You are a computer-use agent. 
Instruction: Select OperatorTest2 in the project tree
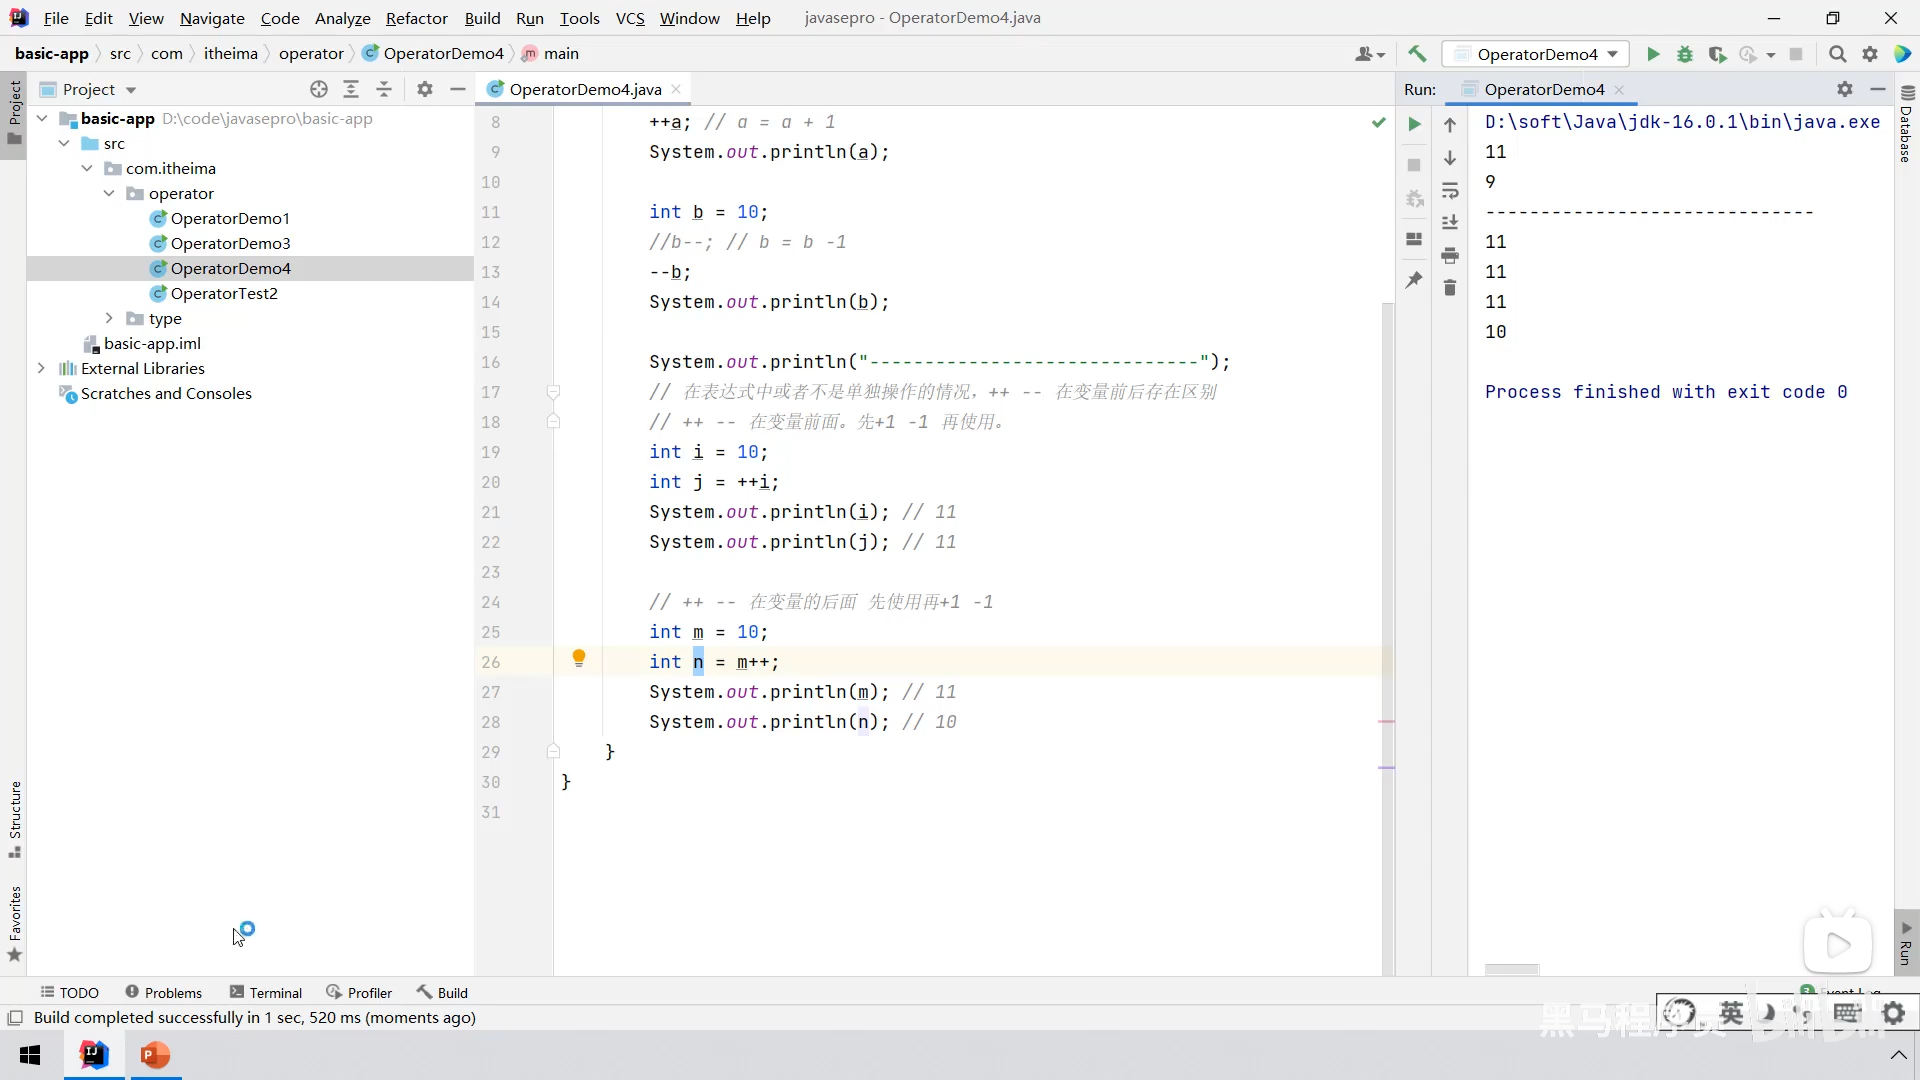(x=224, y=293)
